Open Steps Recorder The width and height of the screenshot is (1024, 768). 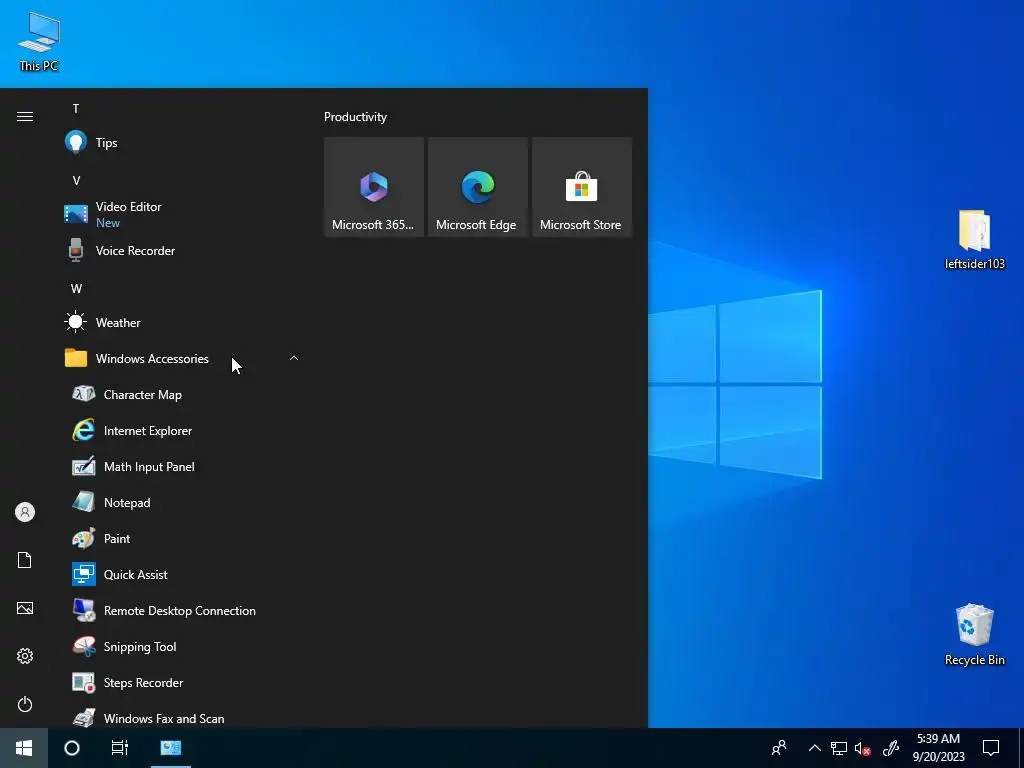(x=181, y=682)
